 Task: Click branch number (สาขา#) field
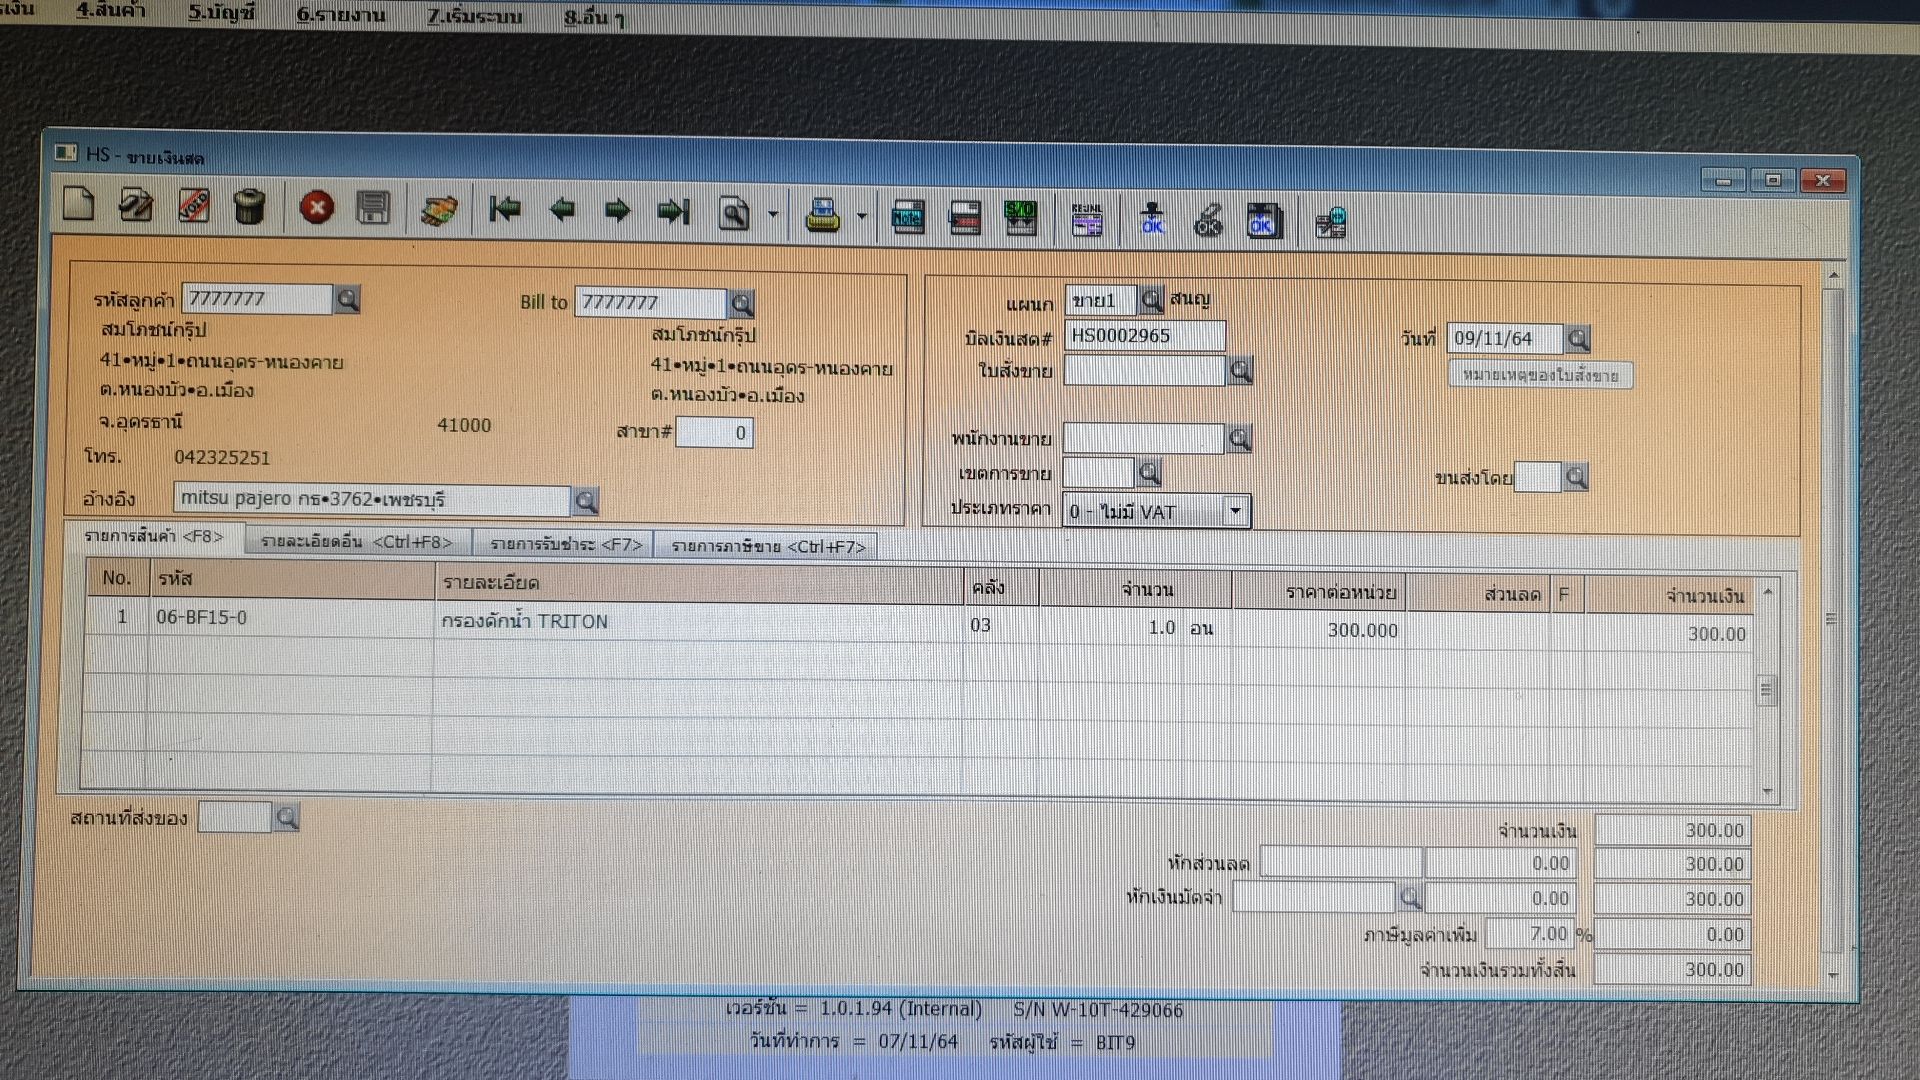click(714, 433)
